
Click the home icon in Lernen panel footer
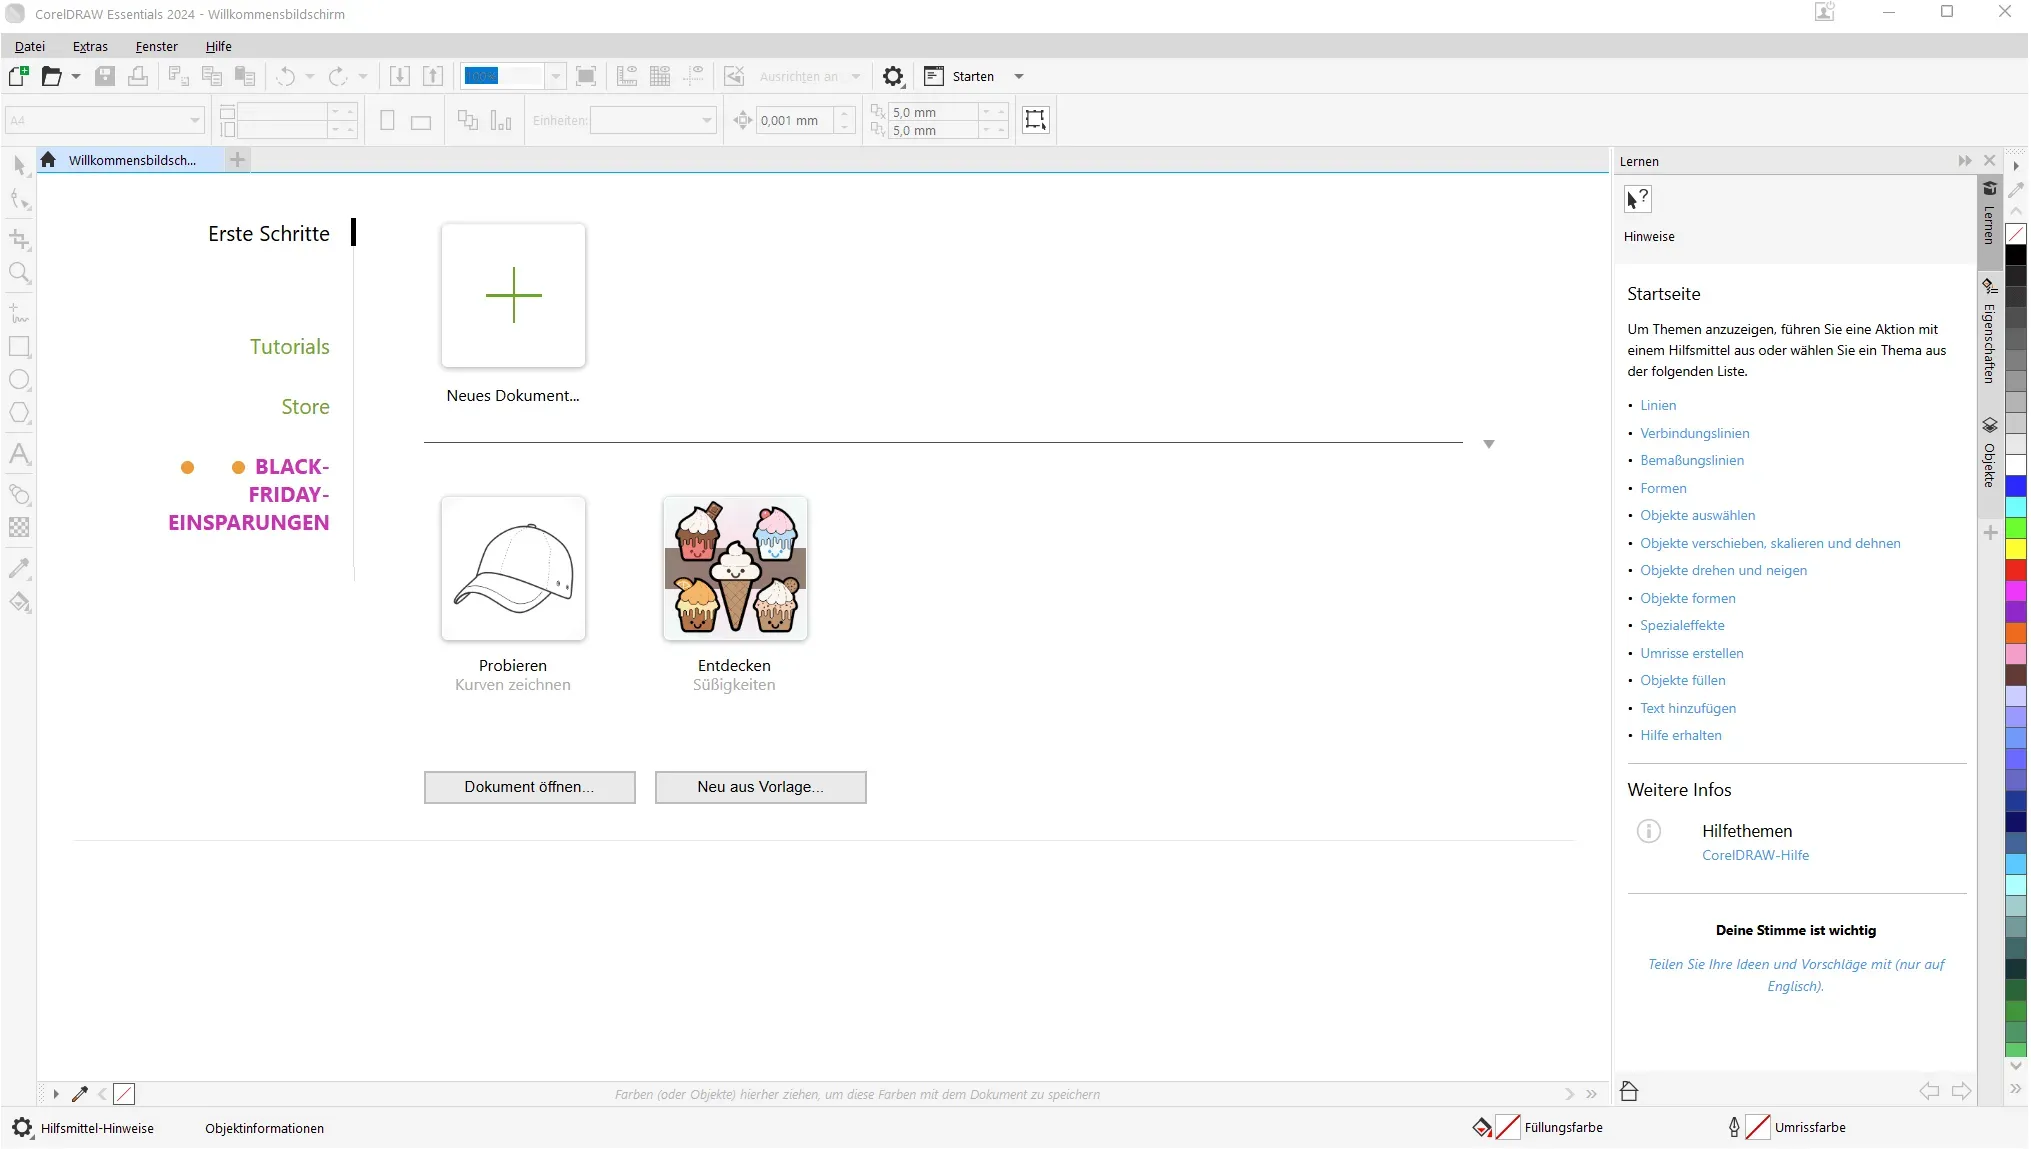1629,1091
